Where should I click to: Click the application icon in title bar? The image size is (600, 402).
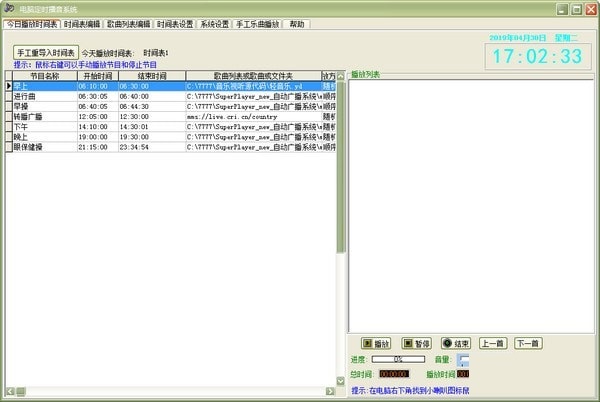pos(9,7)
